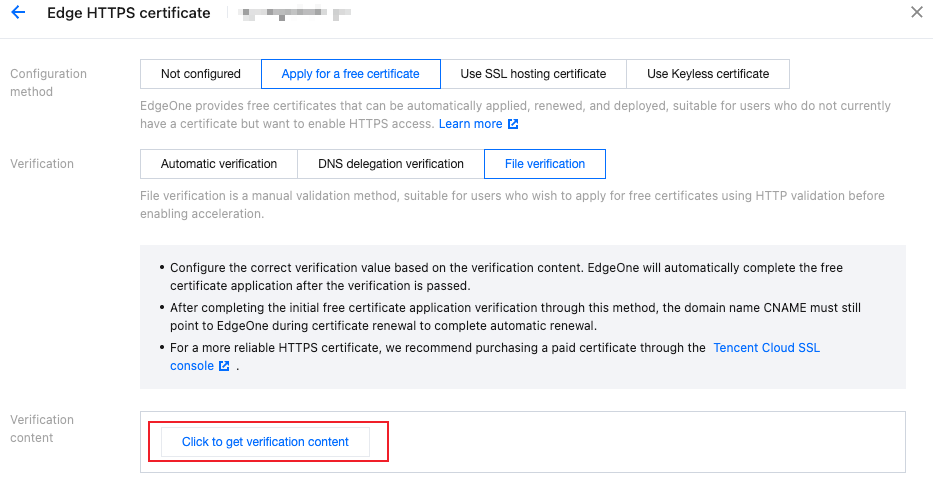This screenshot has height=484, width=933.
Task: Select the Not configured option
Action: [x=201, y=74]
